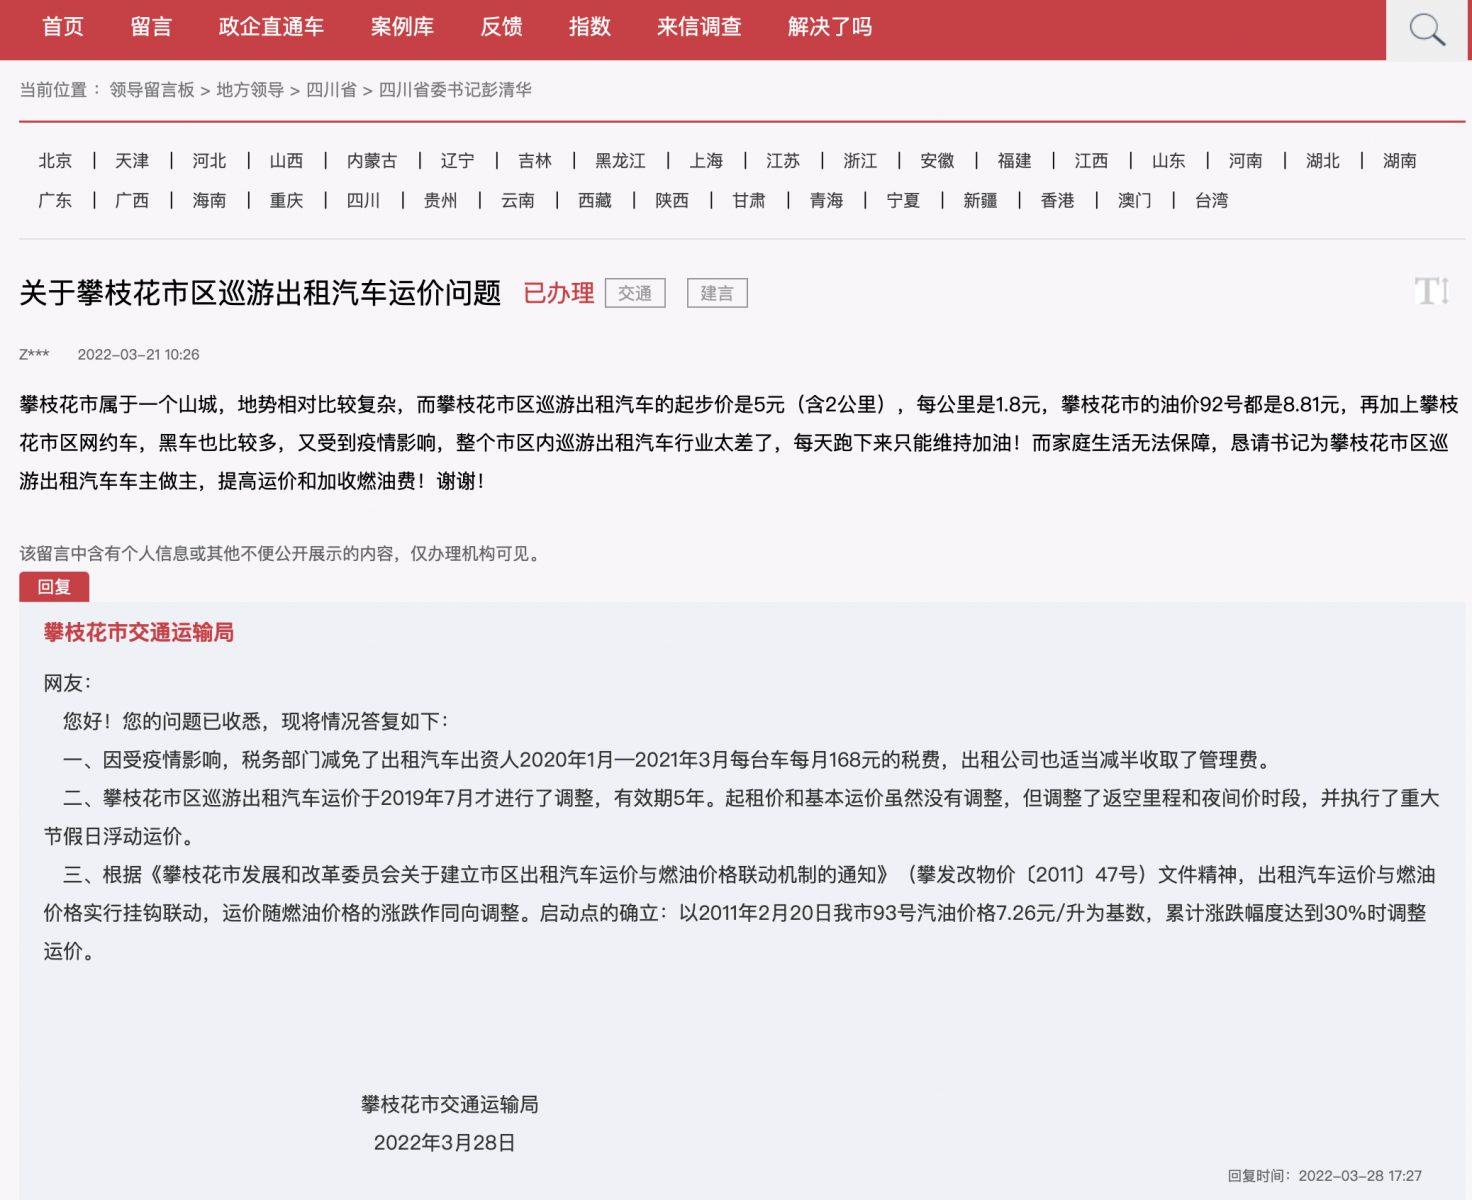Click the red 攀枝花市交通运输局 heading
1472x1200 pixels.
pos(139,632)
